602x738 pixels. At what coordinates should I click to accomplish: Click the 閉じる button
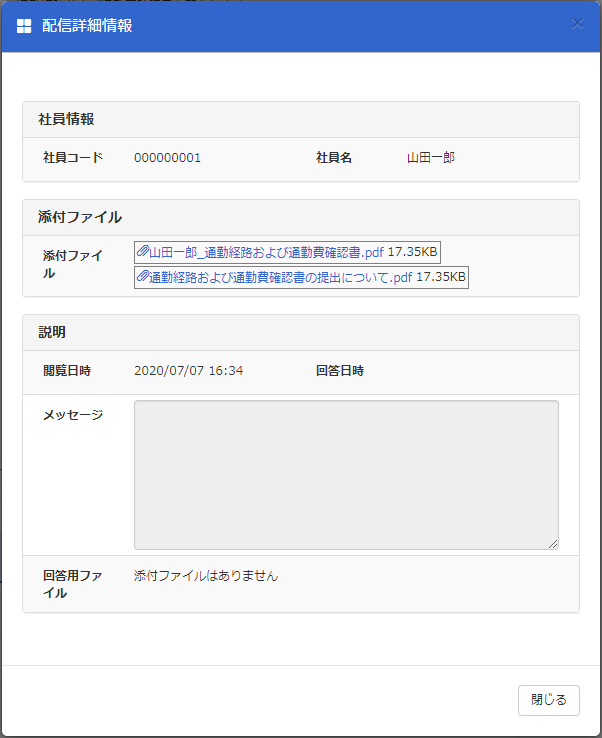(x=549, y=700)
